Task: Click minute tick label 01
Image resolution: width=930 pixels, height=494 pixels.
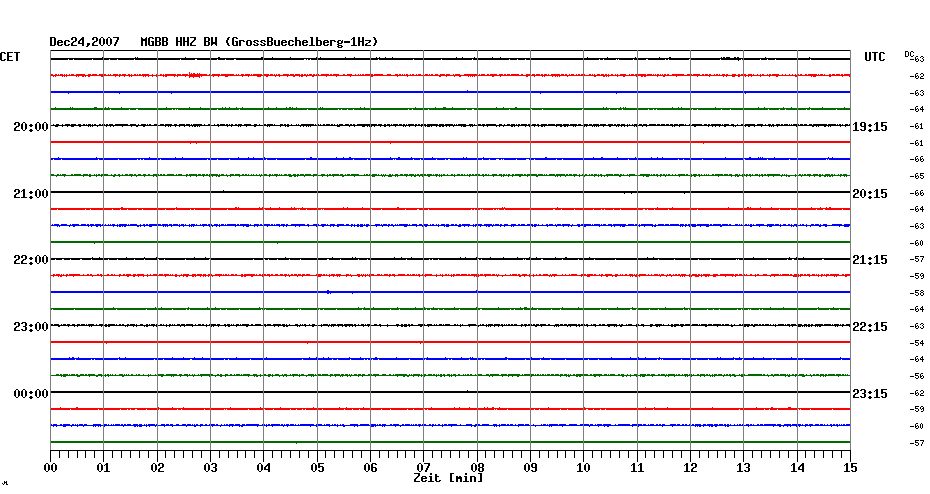Action: point(103,468)
